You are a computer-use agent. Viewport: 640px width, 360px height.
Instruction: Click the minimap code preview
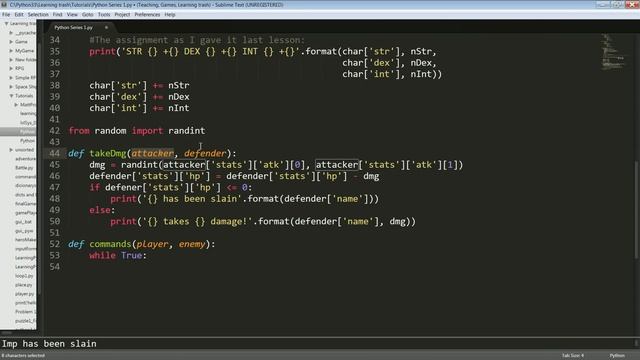(x=612, y=51)
